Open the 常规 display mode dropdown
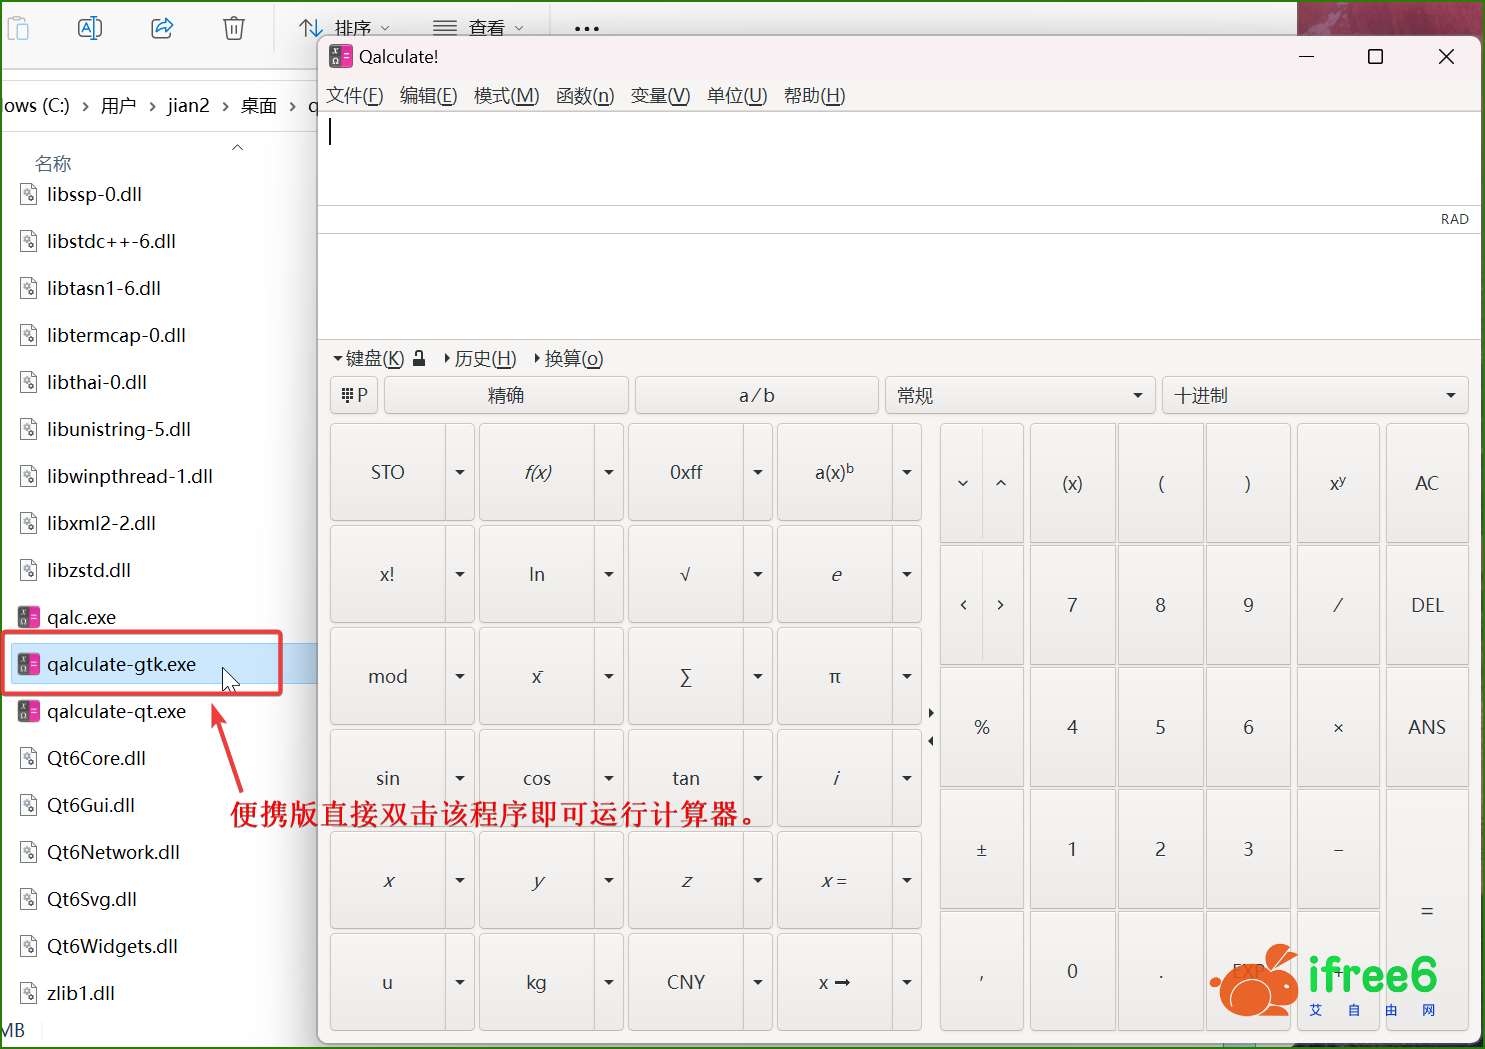This screenshot has height=1049, width=1485. click(1019, 395)
